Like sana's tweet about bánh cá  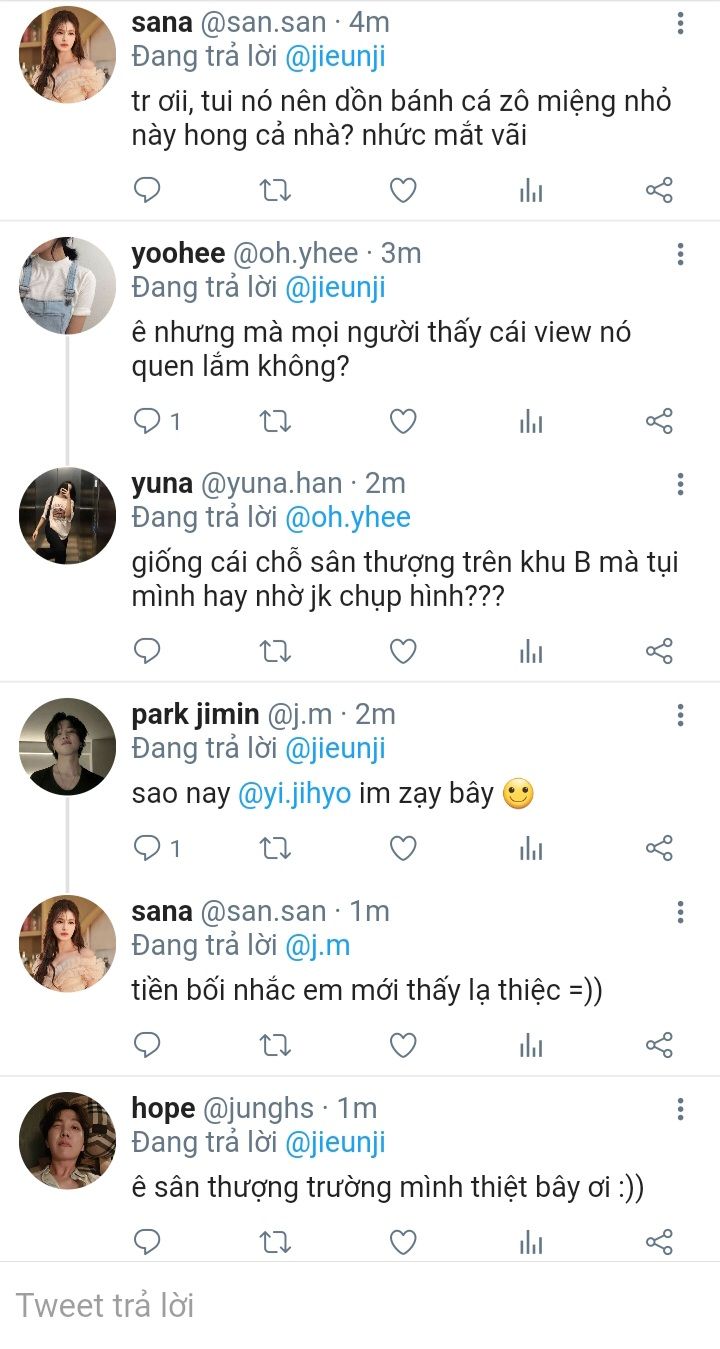402,190
